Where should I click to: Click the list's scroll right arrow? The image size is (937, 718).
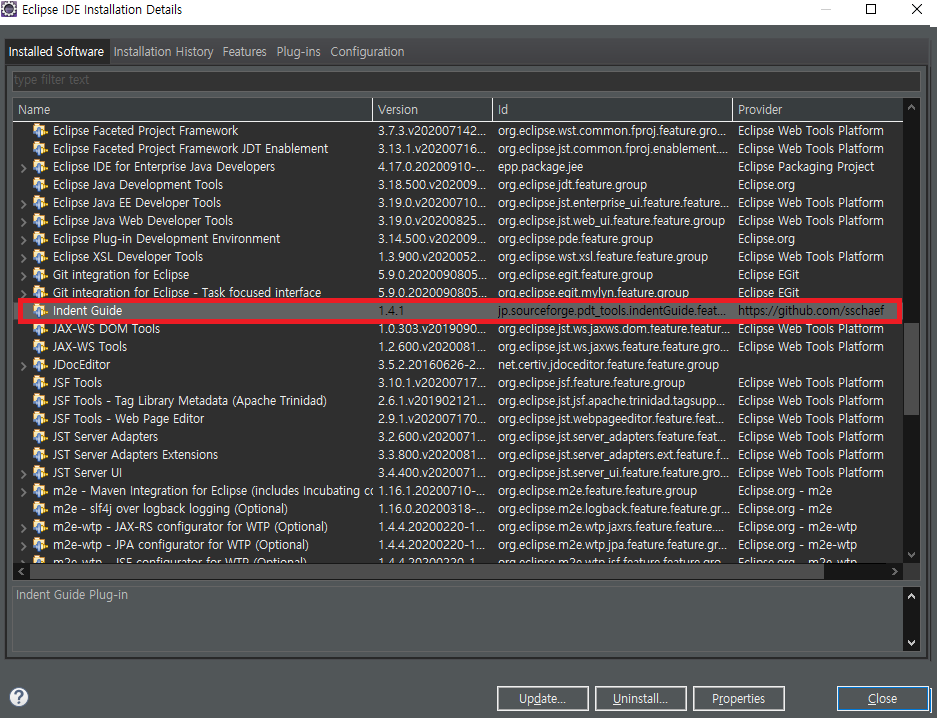[x=895, y=572]
